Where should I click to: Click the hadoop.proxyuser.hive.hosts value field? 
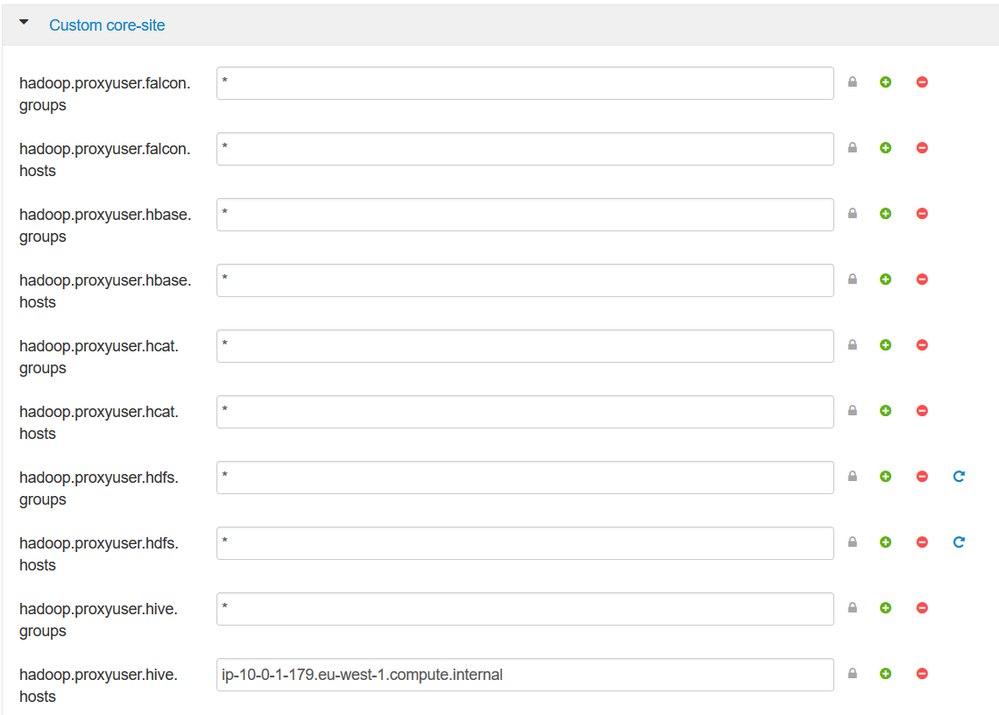coord(524,674)
